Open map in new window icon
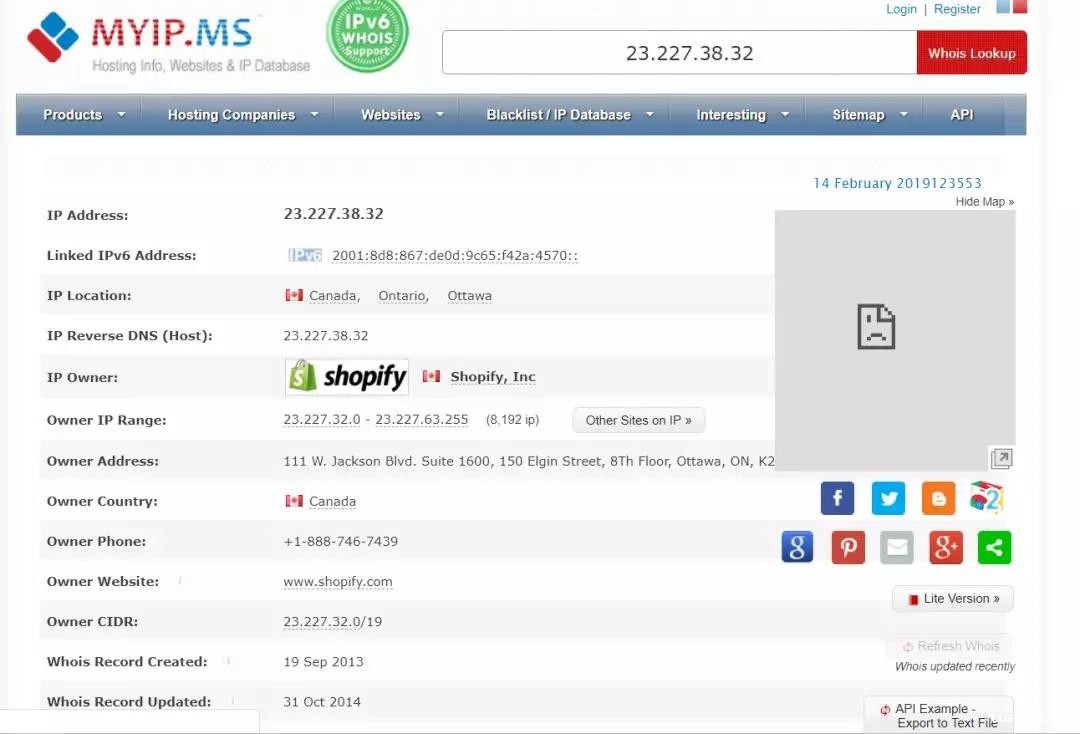The image size is (1080, 734). [x=1001, y=459]
